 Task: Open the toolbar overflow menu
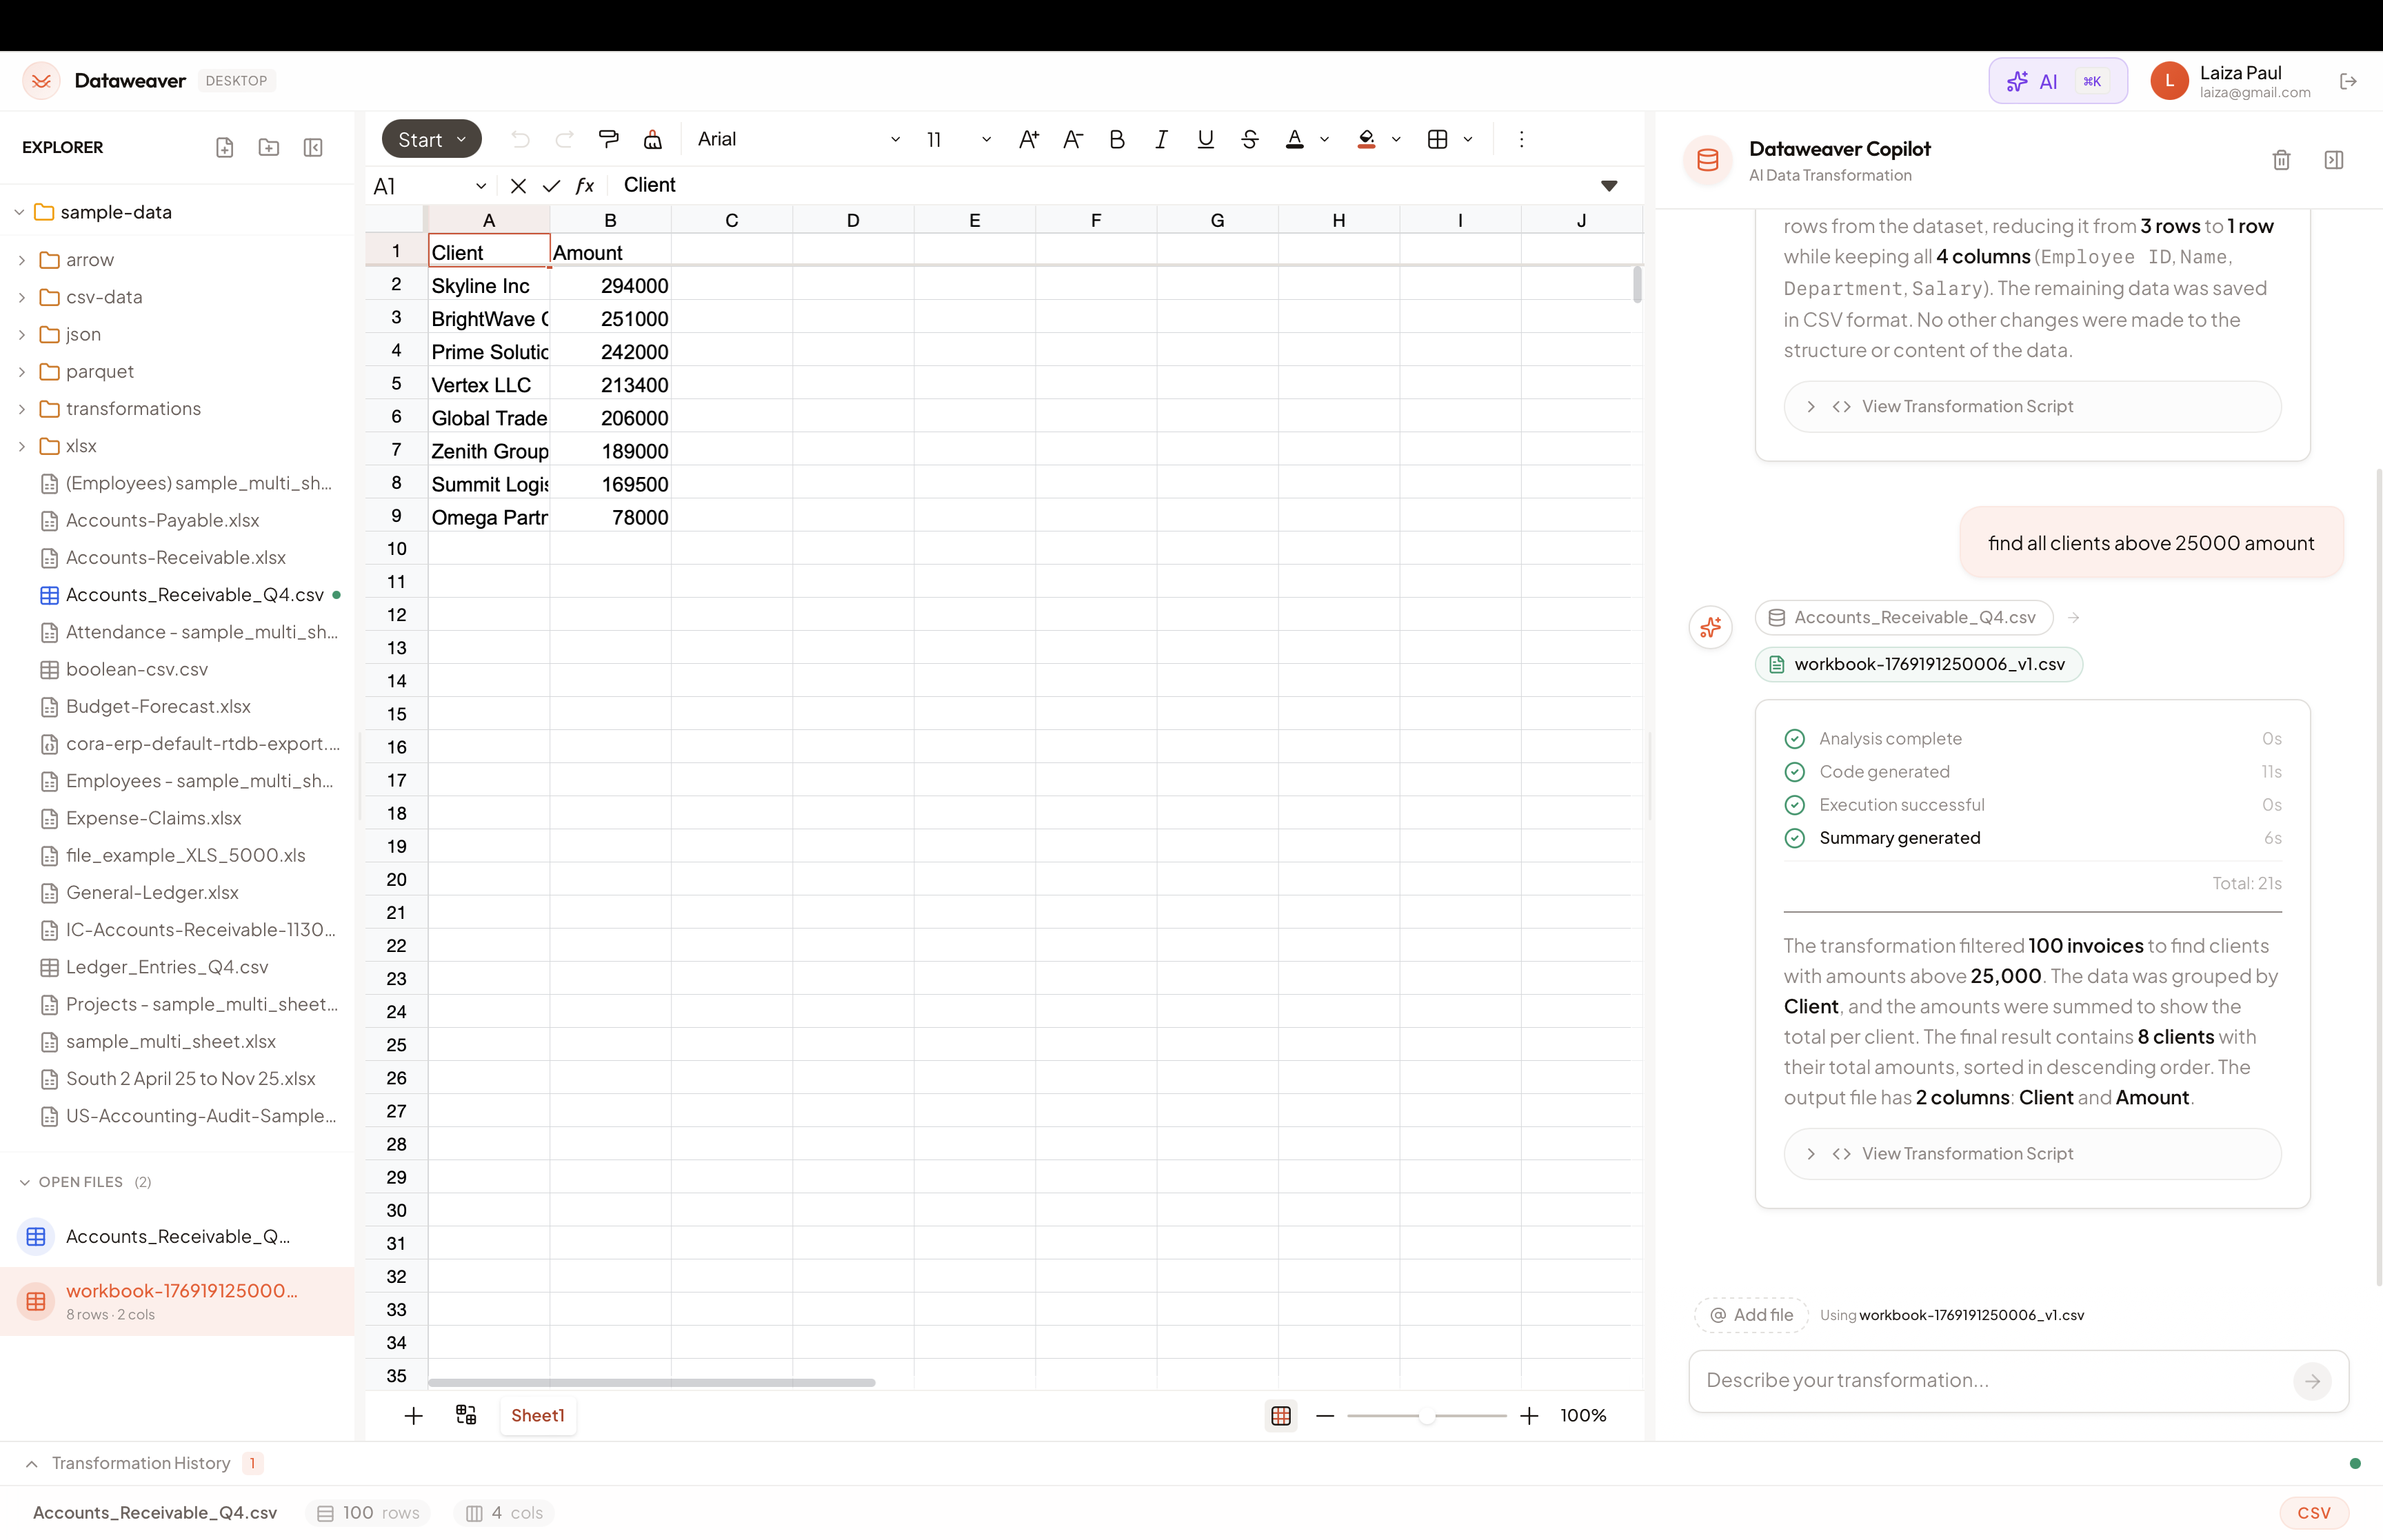point(1521,139)
